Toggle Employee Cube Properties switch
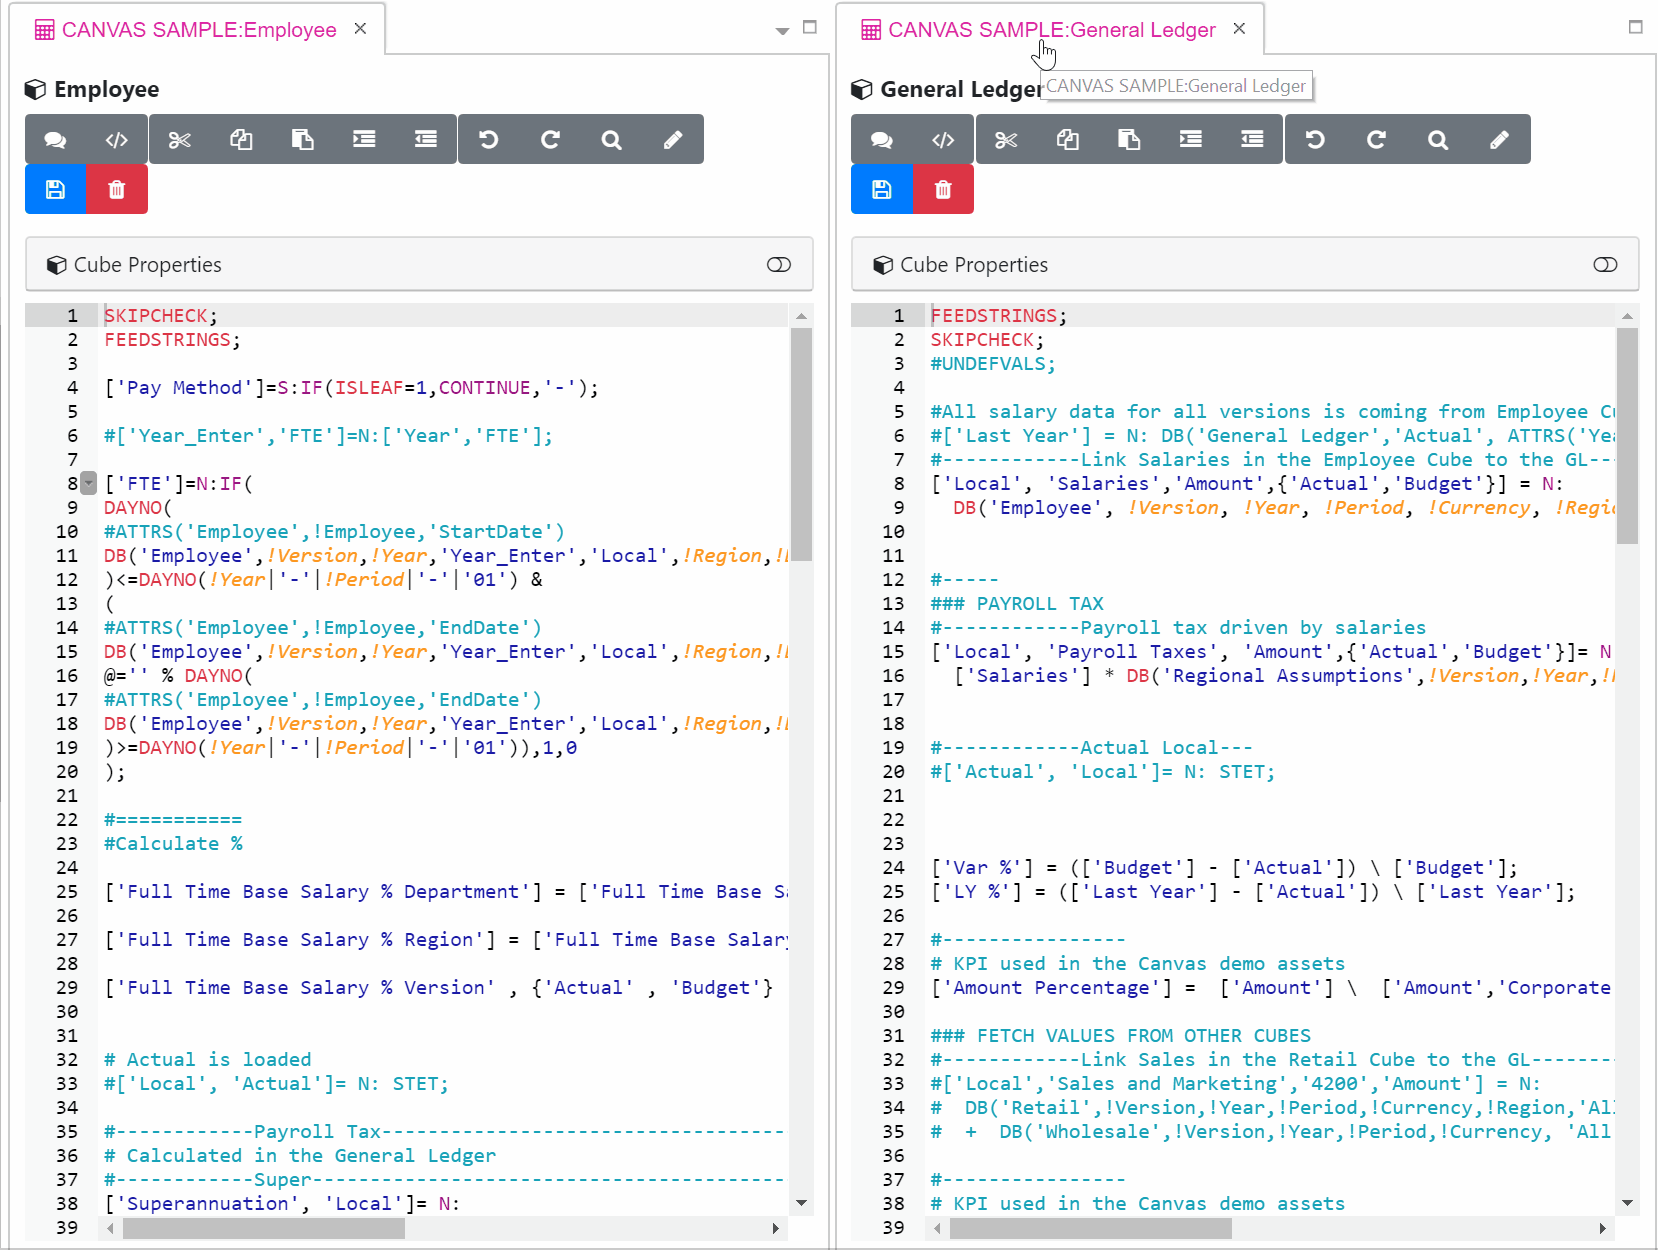 pyautogui.click(x=779, y=265)
